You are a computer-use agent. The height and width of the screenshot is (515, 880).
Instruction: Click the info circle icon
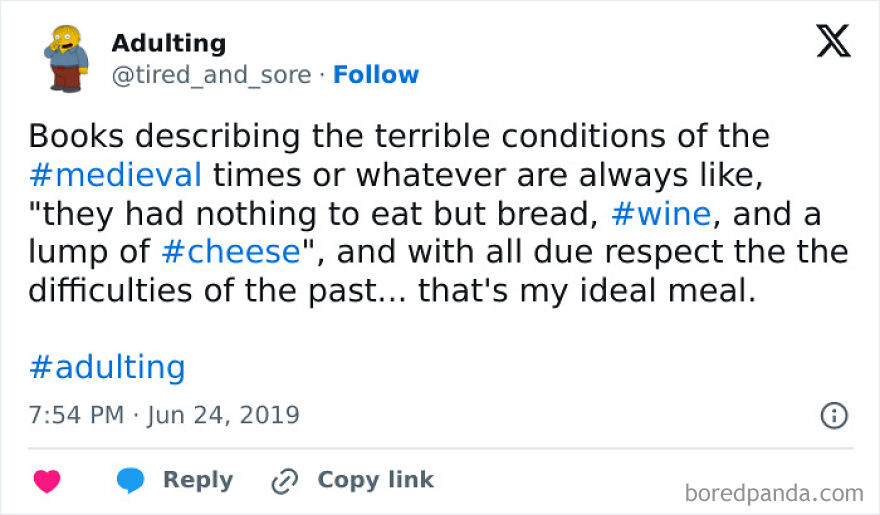(x=834, y=415)
